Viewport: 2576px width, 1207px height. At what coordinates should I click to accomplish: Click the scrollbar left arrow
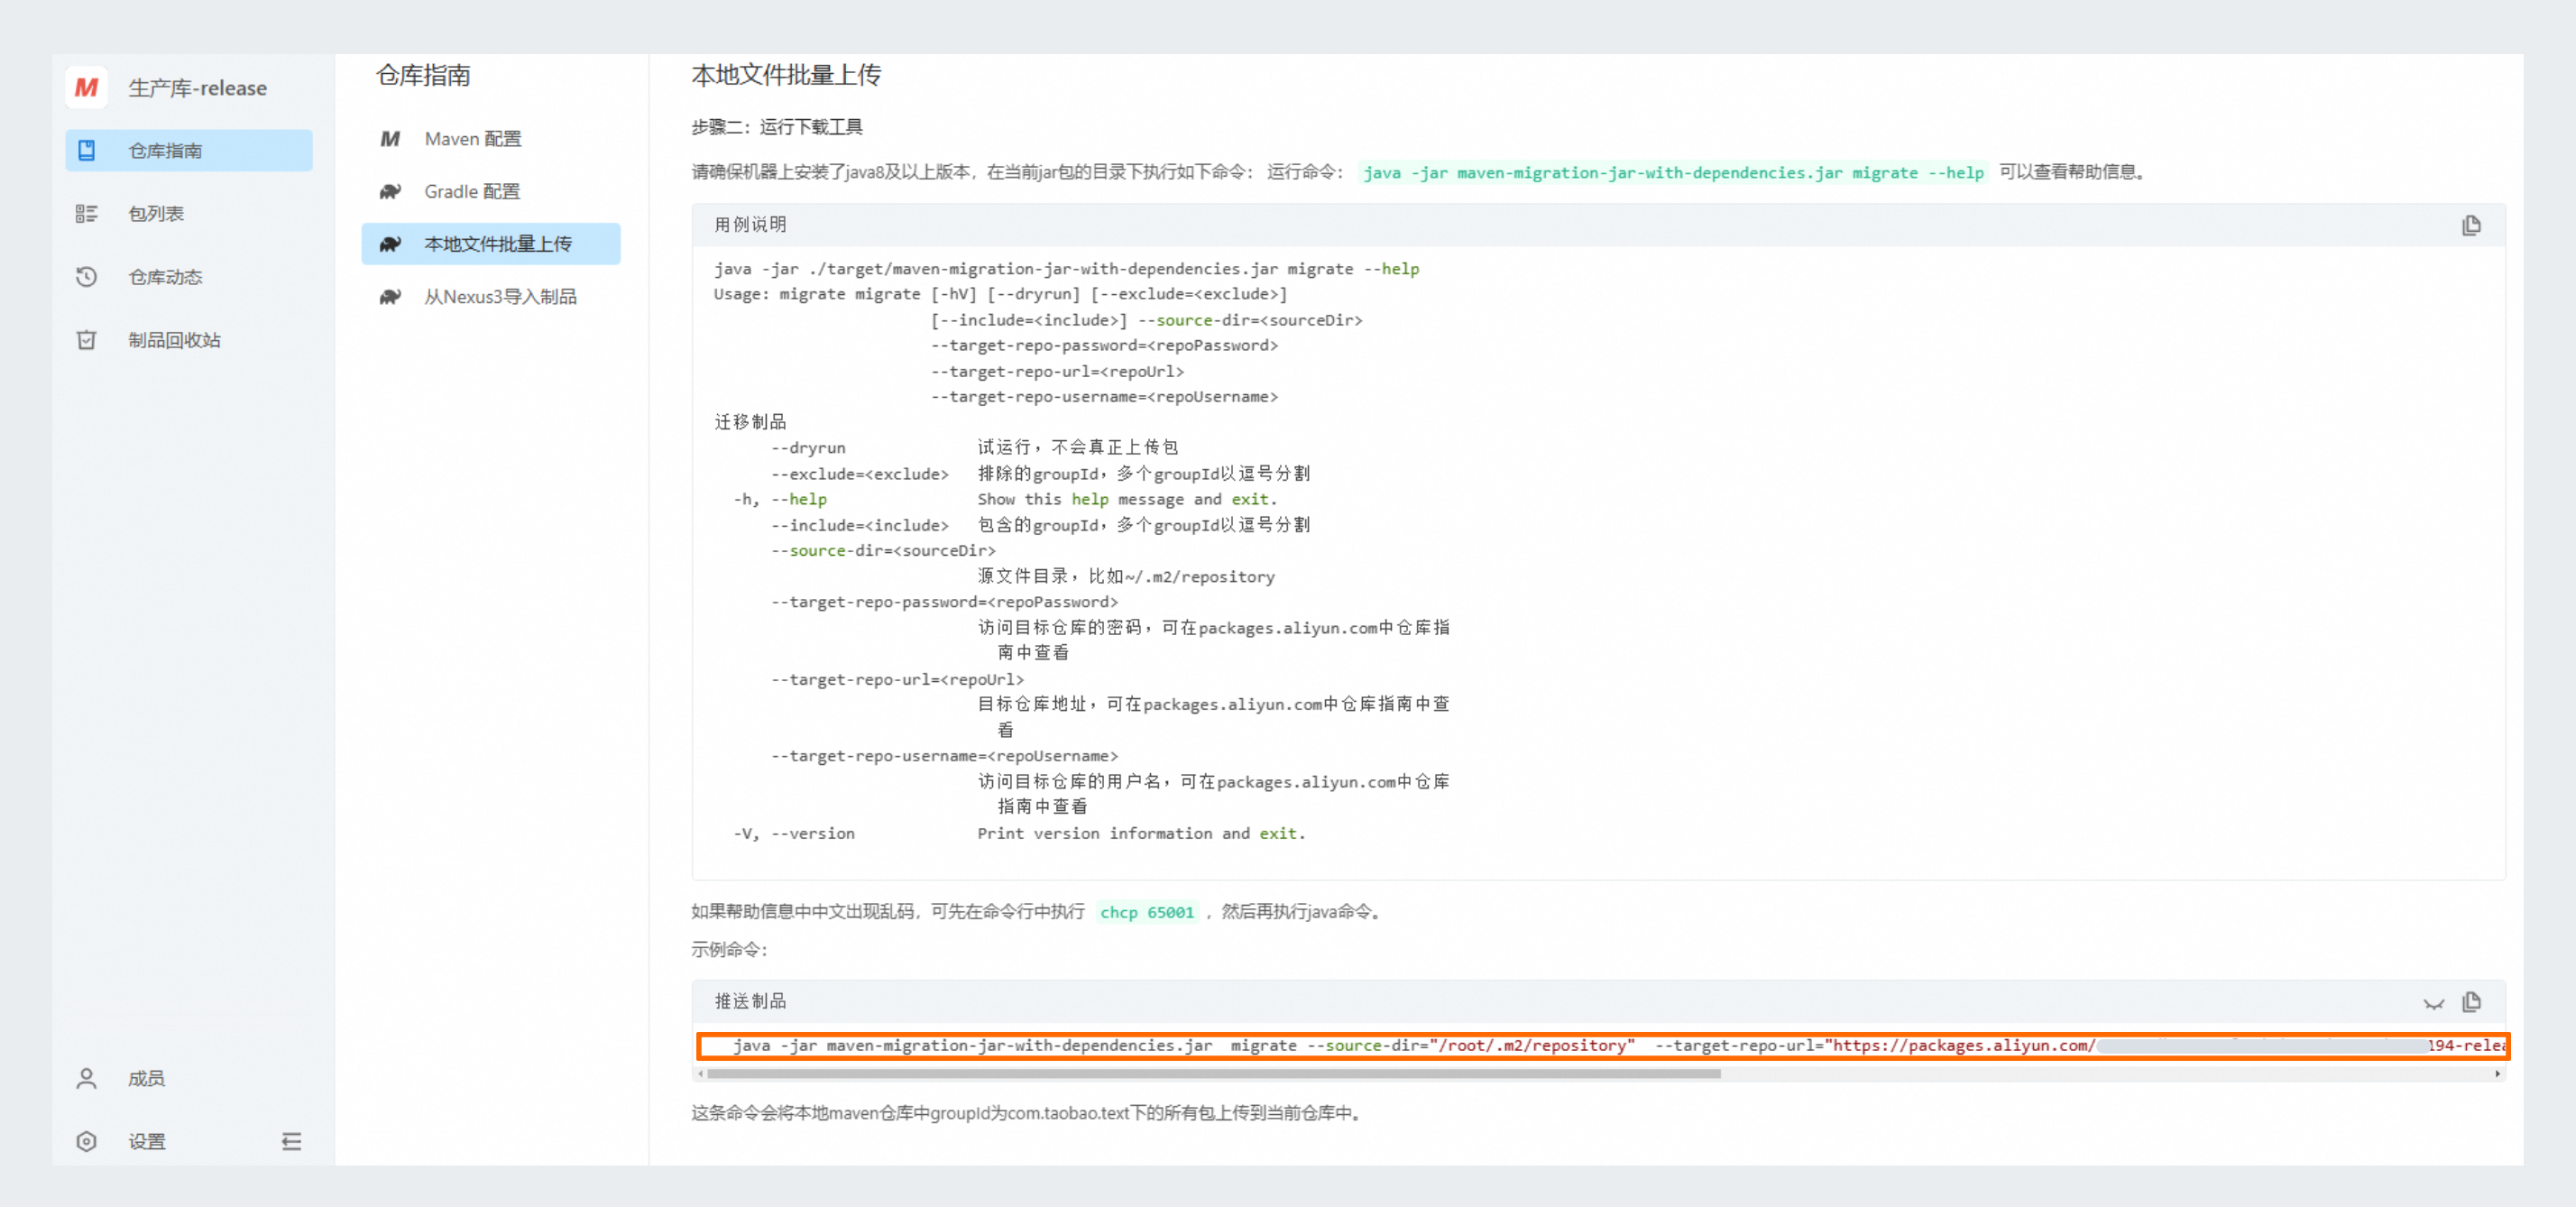coord(700,1073)
